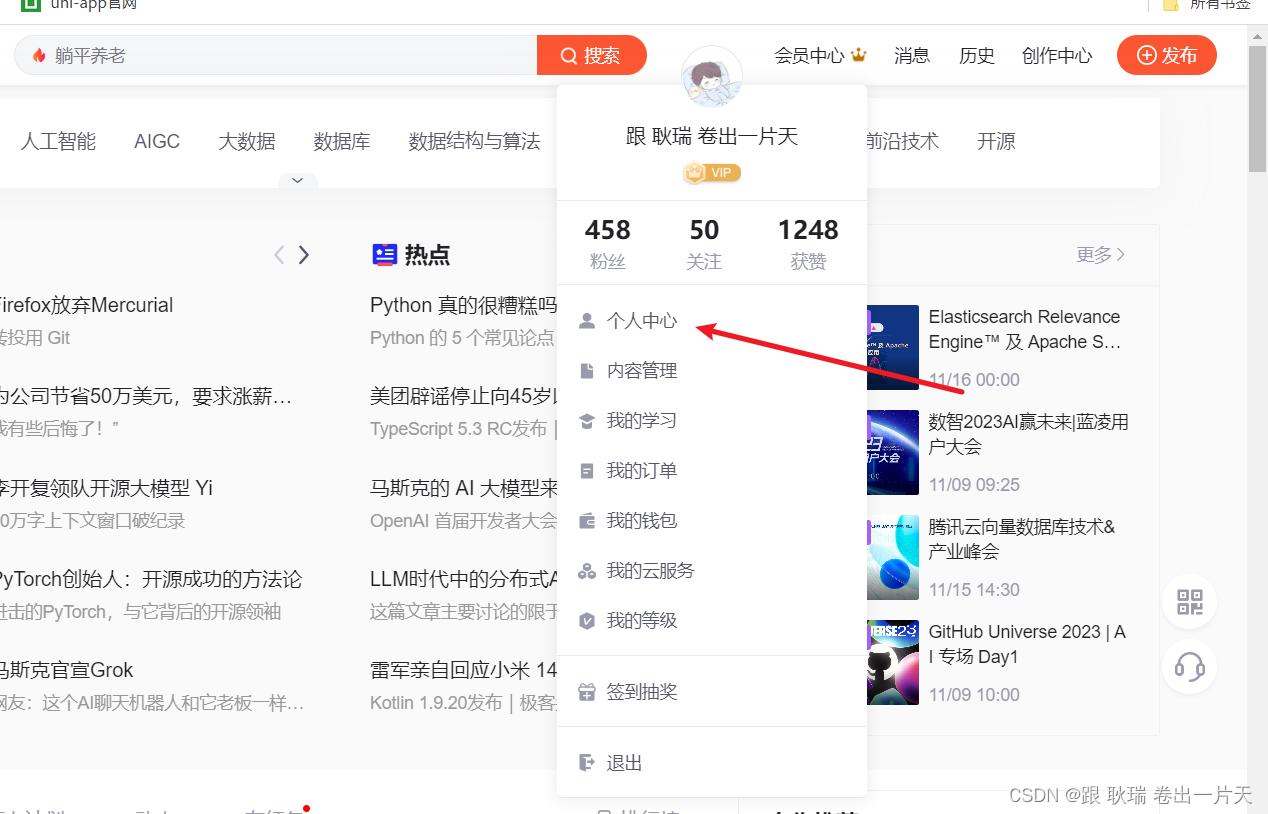Click the crown icon next to 会员中心
This screenshot has height=814, width=1268.
coord(858,54)
